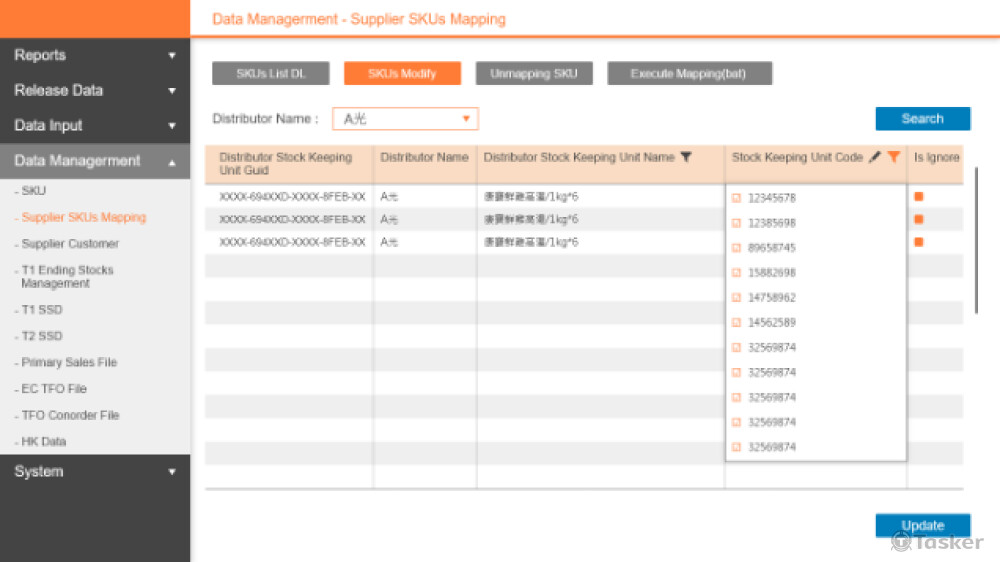Click the table's vertical scrollbar
This screenshot has height=562, width=1000.
(x=977, y=240)
